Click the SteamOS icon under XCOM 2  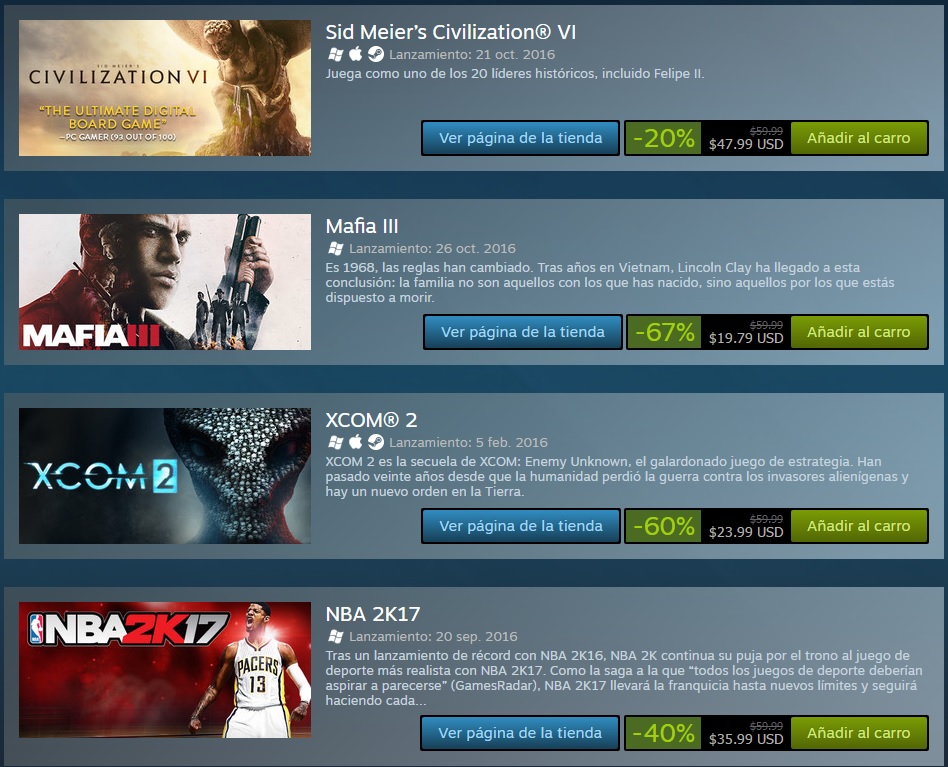[375, 442]
